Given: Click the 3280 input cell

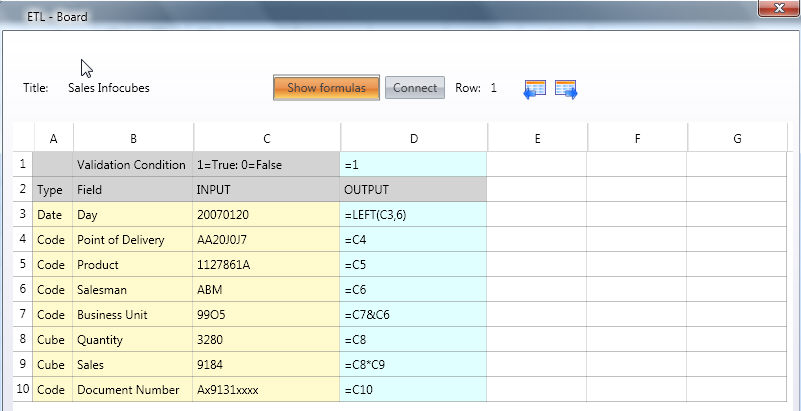Looking at the screenshot, I should click(x=266, y=340).
